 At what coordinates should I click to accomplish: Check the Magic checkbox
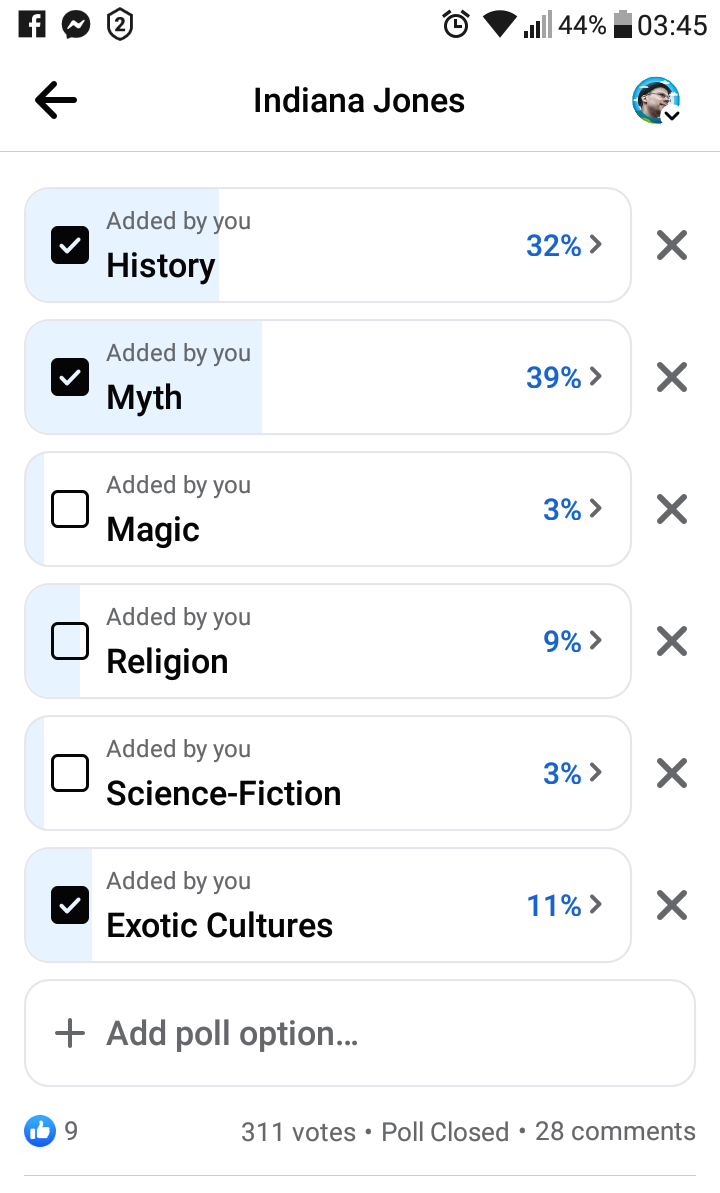[x=70, y=509]
